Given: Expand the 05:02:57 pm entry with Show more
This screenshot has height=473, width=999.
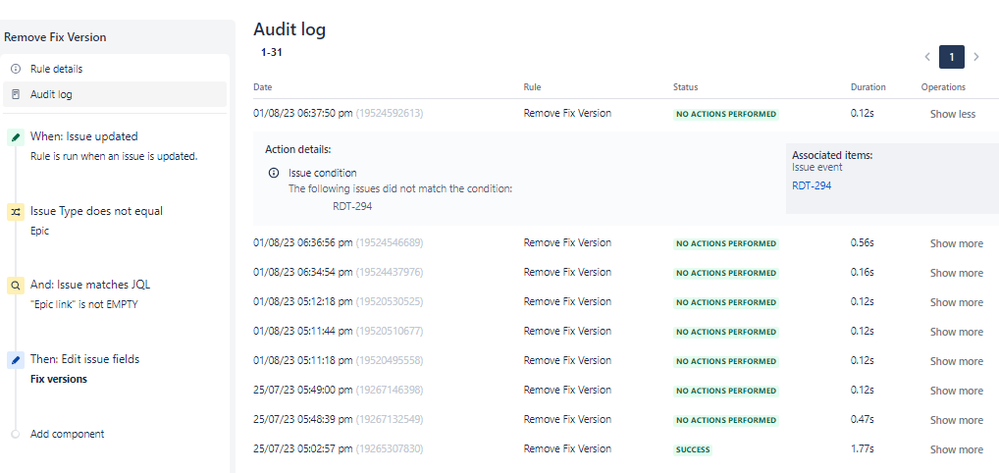Looking at the screenshot, I should click(956, 449).
